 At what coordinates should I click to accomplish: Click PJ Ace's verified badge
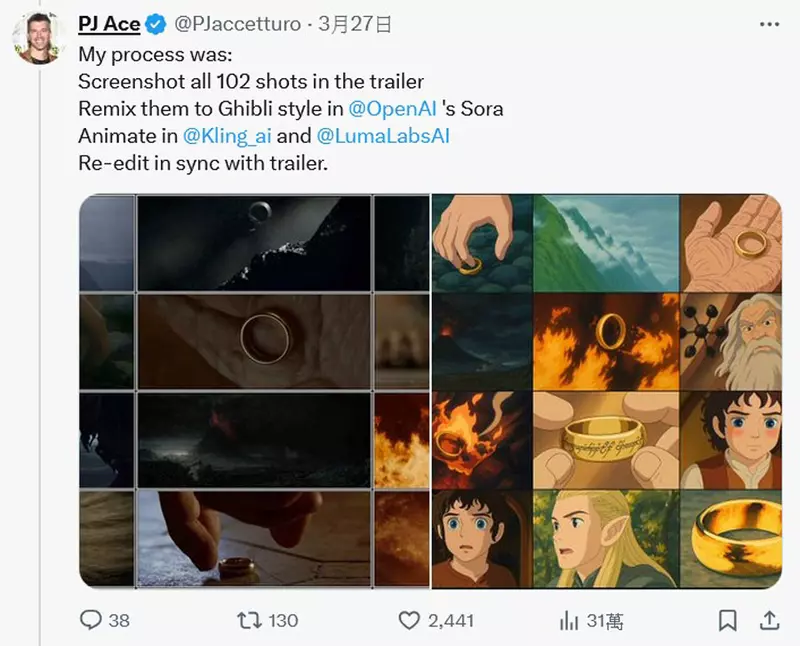pos(158,24)
